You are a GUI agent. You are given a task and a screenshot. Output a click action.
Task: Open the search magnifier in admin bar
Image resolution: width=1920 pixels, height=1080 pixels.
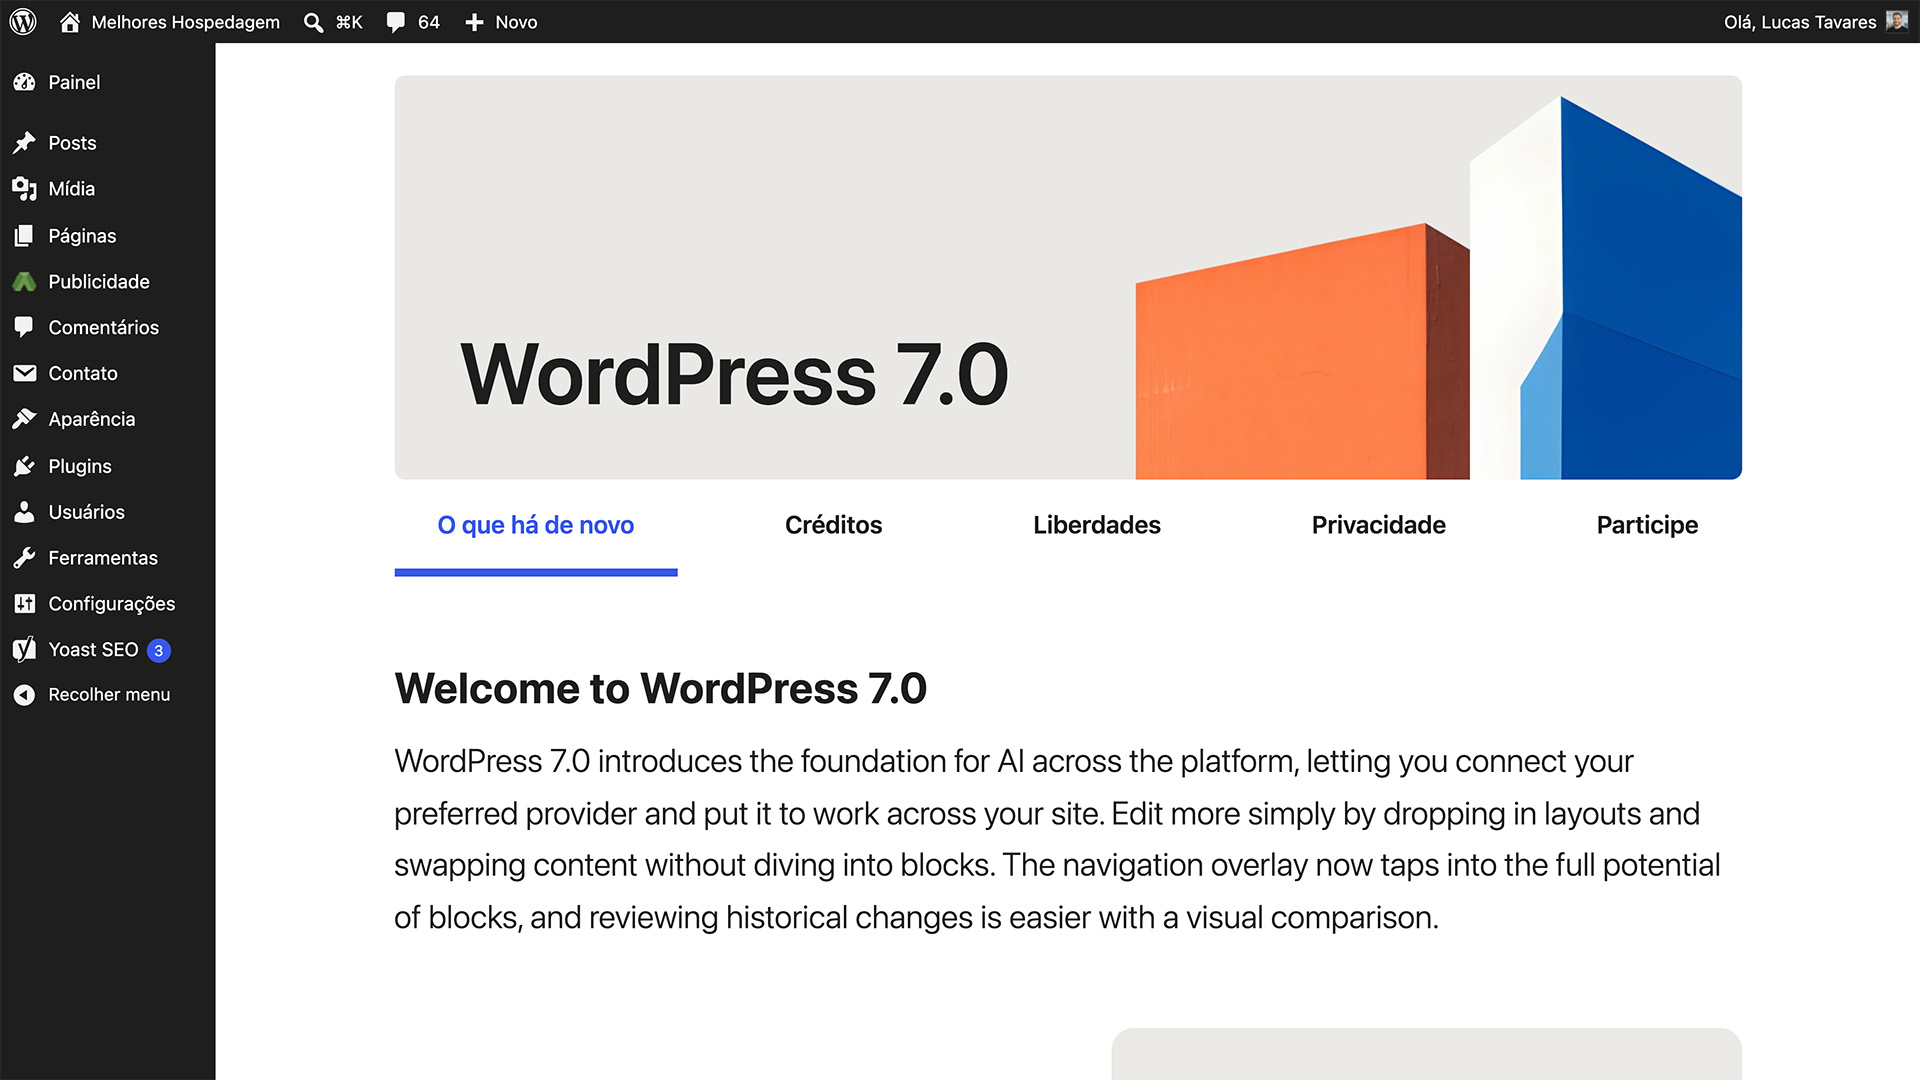(x=313, y=22)
